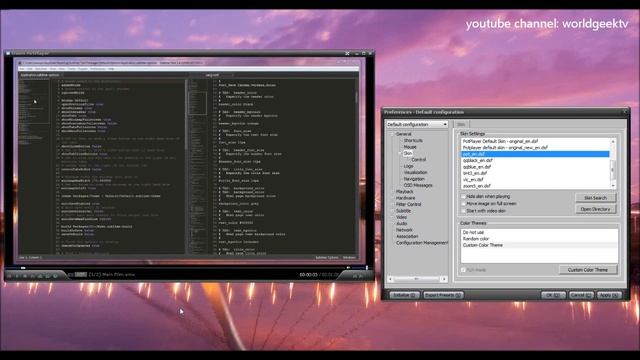
Task: Select Custom Color Theme list entry
Action: pos(539,245)
